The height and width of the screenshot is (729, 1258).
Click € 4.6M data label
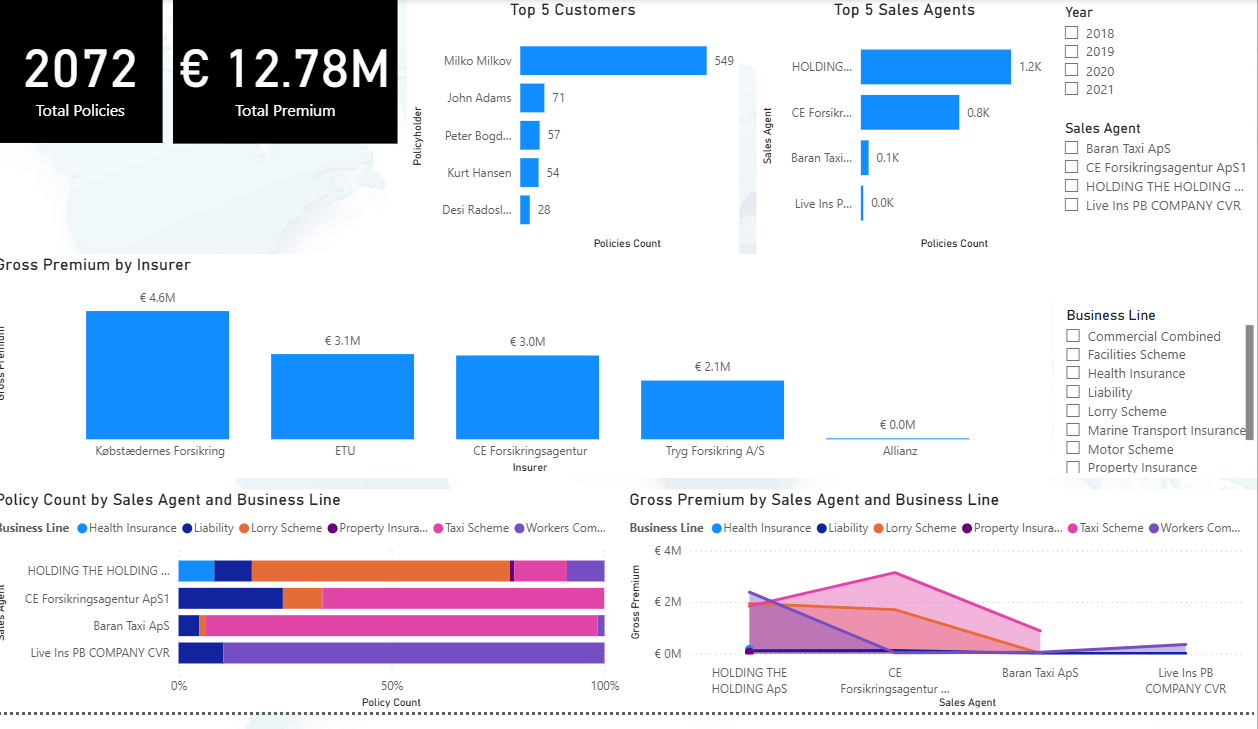coord(158,298)
